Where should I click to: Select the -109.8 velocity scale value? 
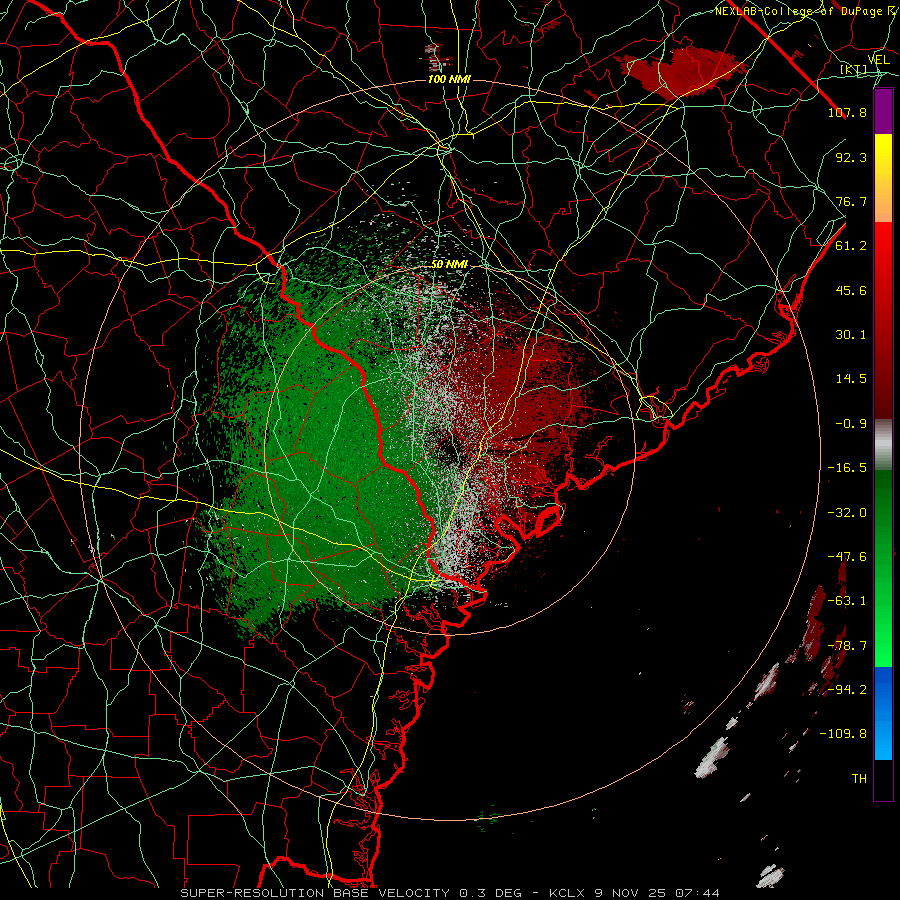click(x=843, y=734)
